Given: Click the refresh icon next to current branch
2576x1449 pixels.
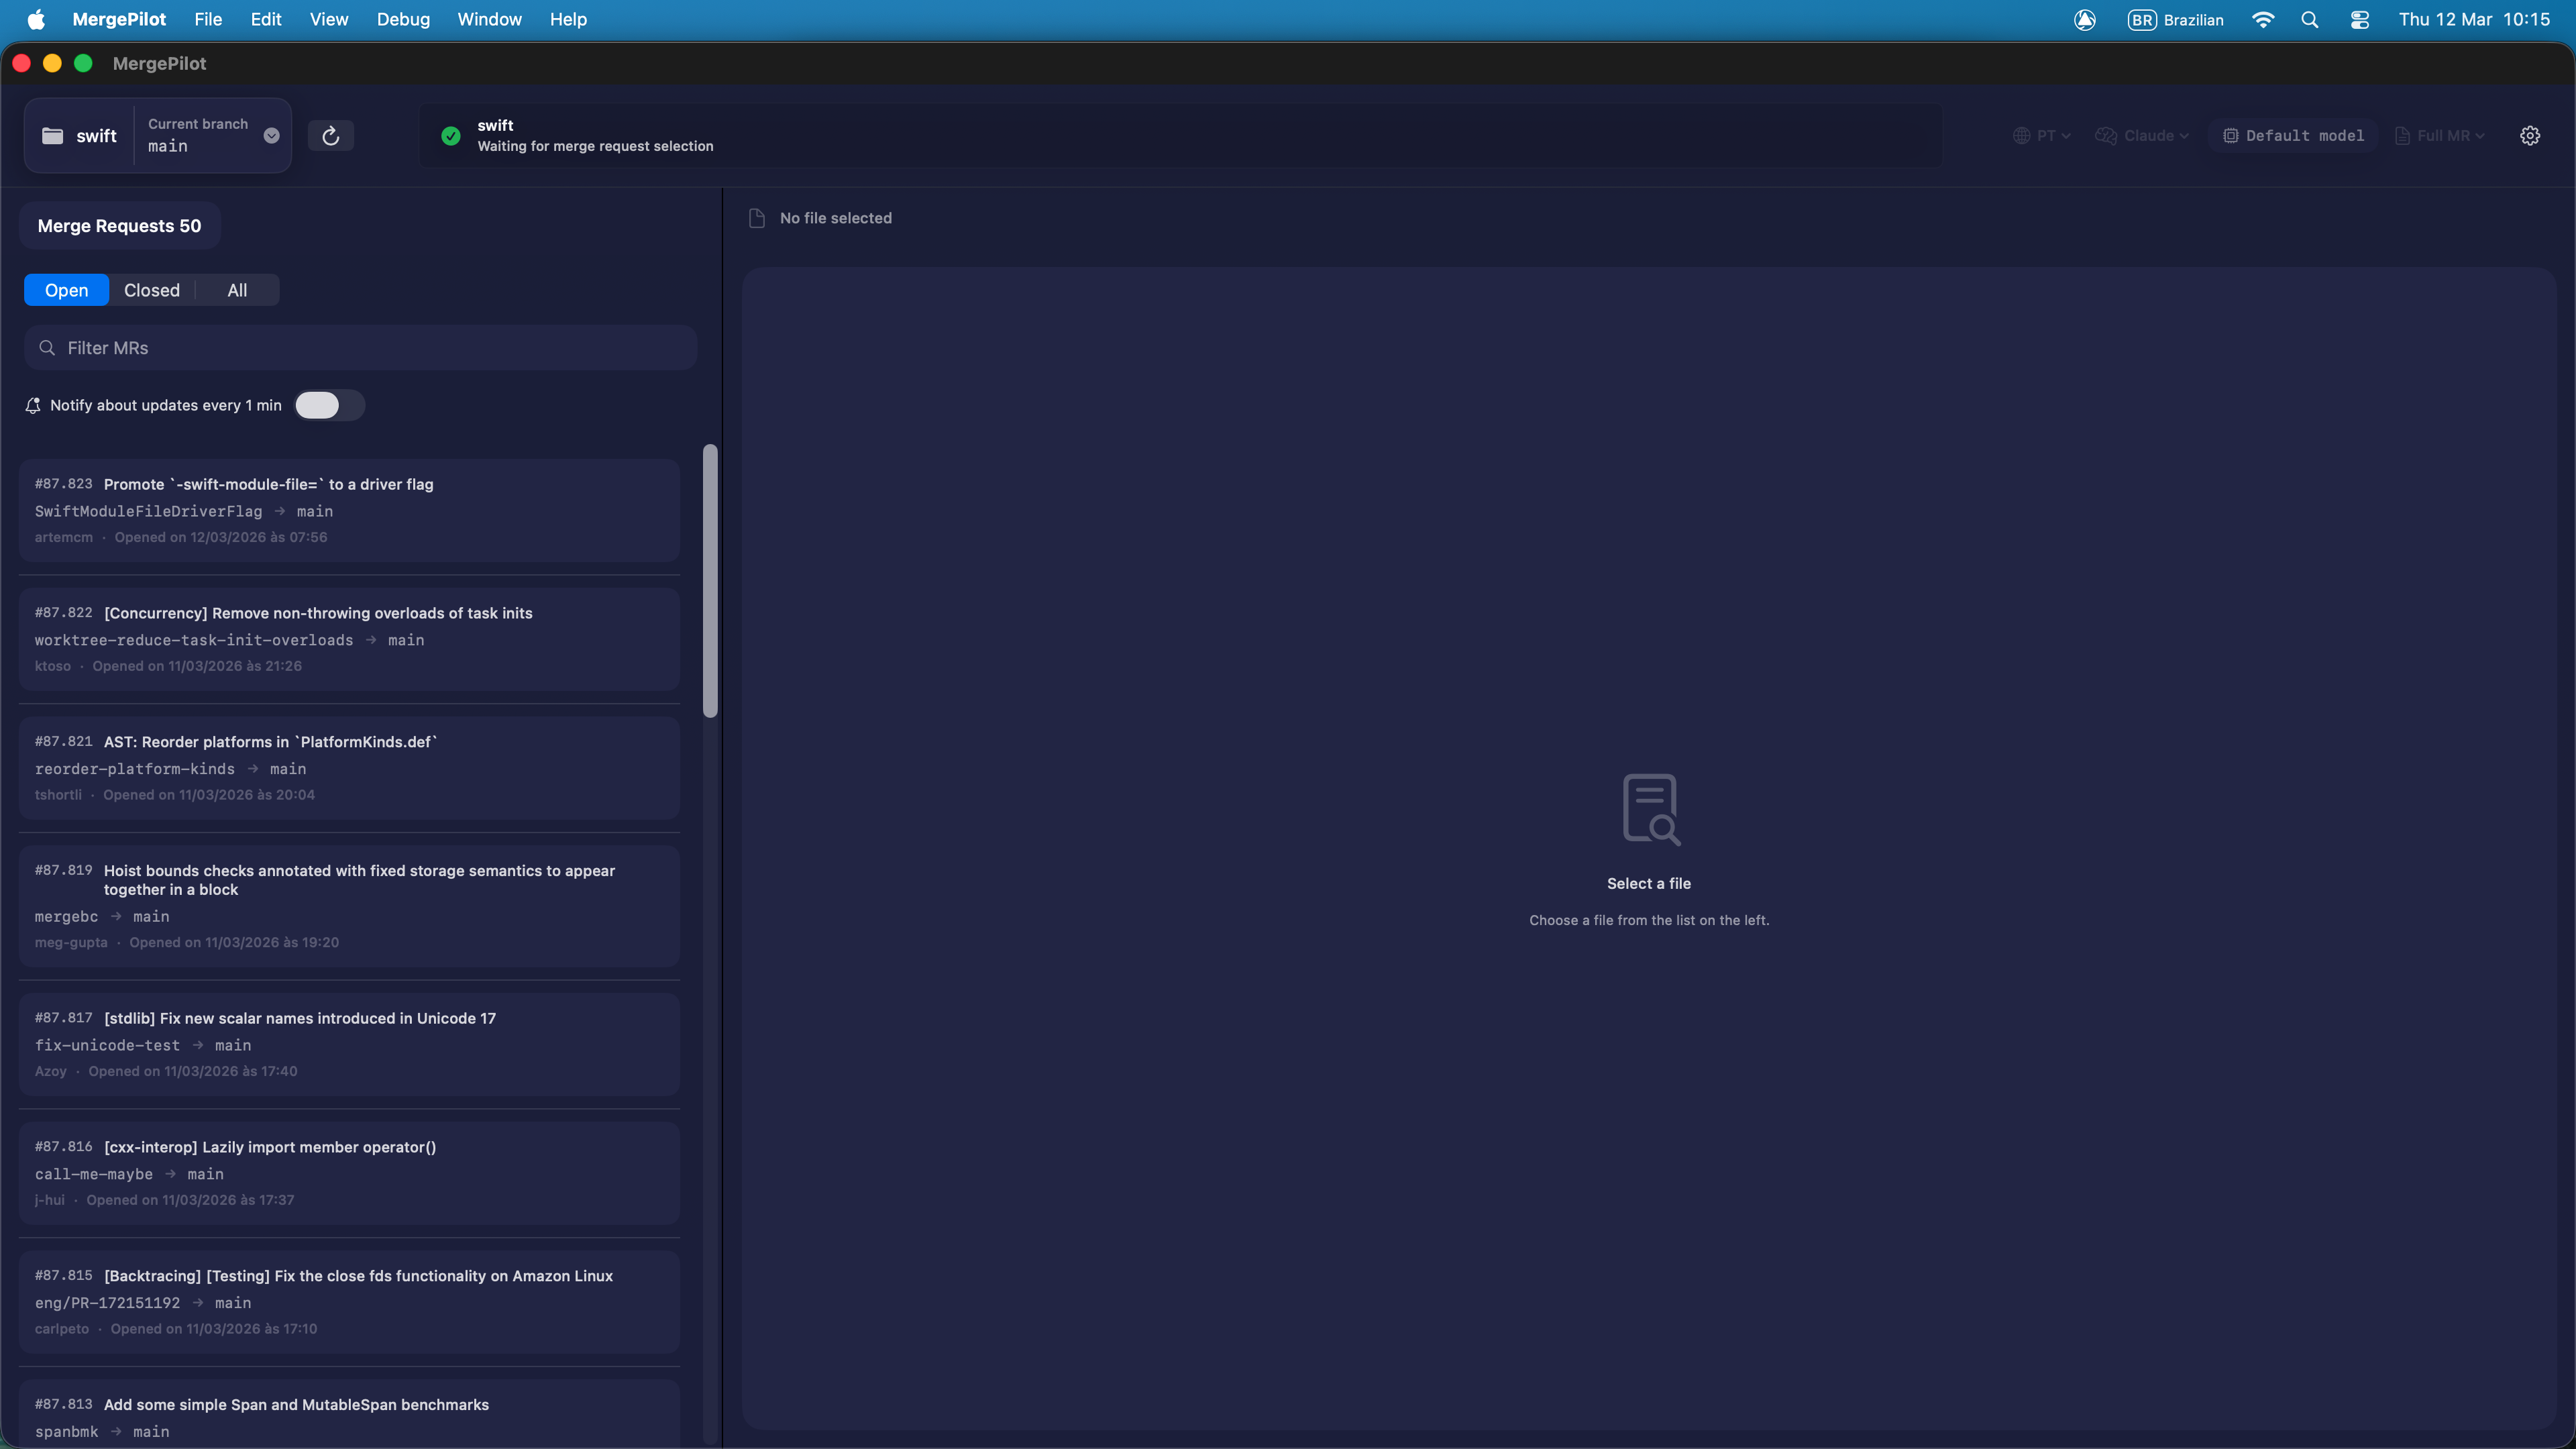Looking at the screenshot, I should coord(331,135).
